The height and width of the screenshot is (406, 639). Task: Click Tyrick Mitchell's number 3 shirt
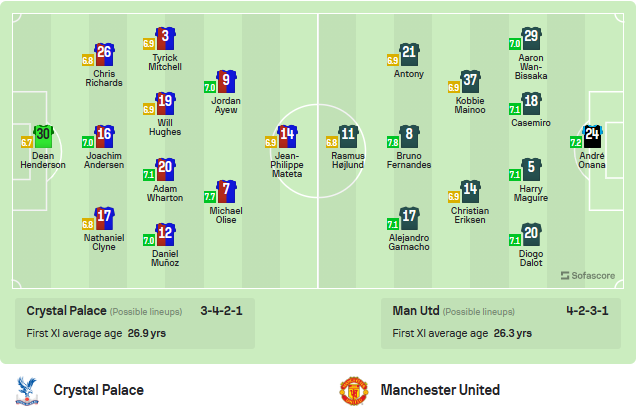point(165,39)
